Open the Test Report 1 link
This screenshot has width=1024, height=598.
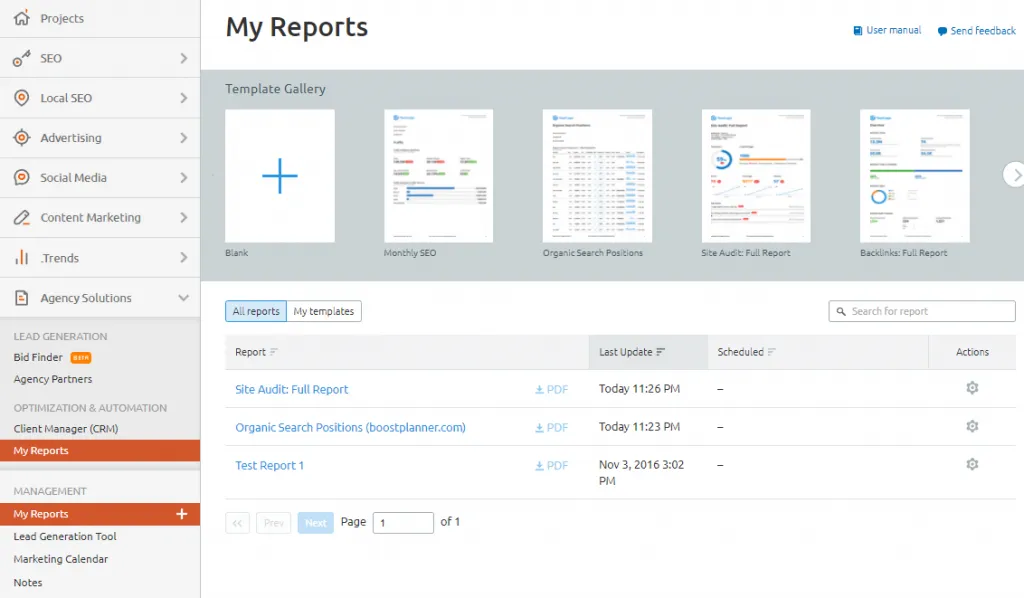pyautogui.click(x=270, y=465)
